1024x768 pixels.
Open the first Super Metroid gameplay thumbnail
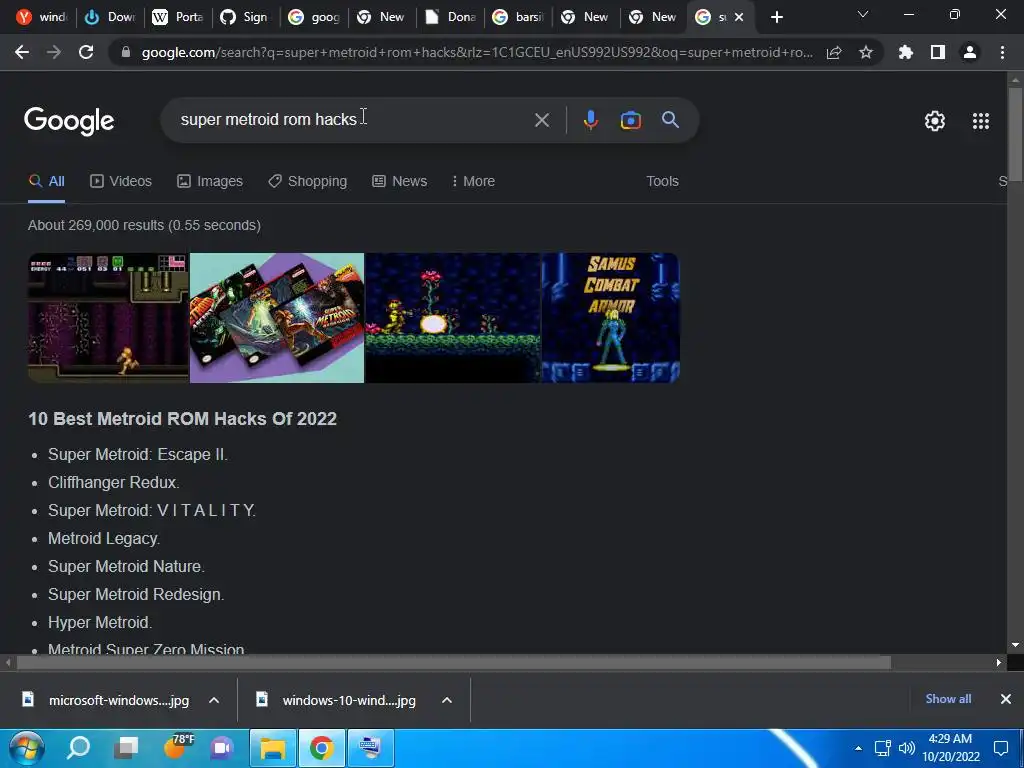[108, 317]
